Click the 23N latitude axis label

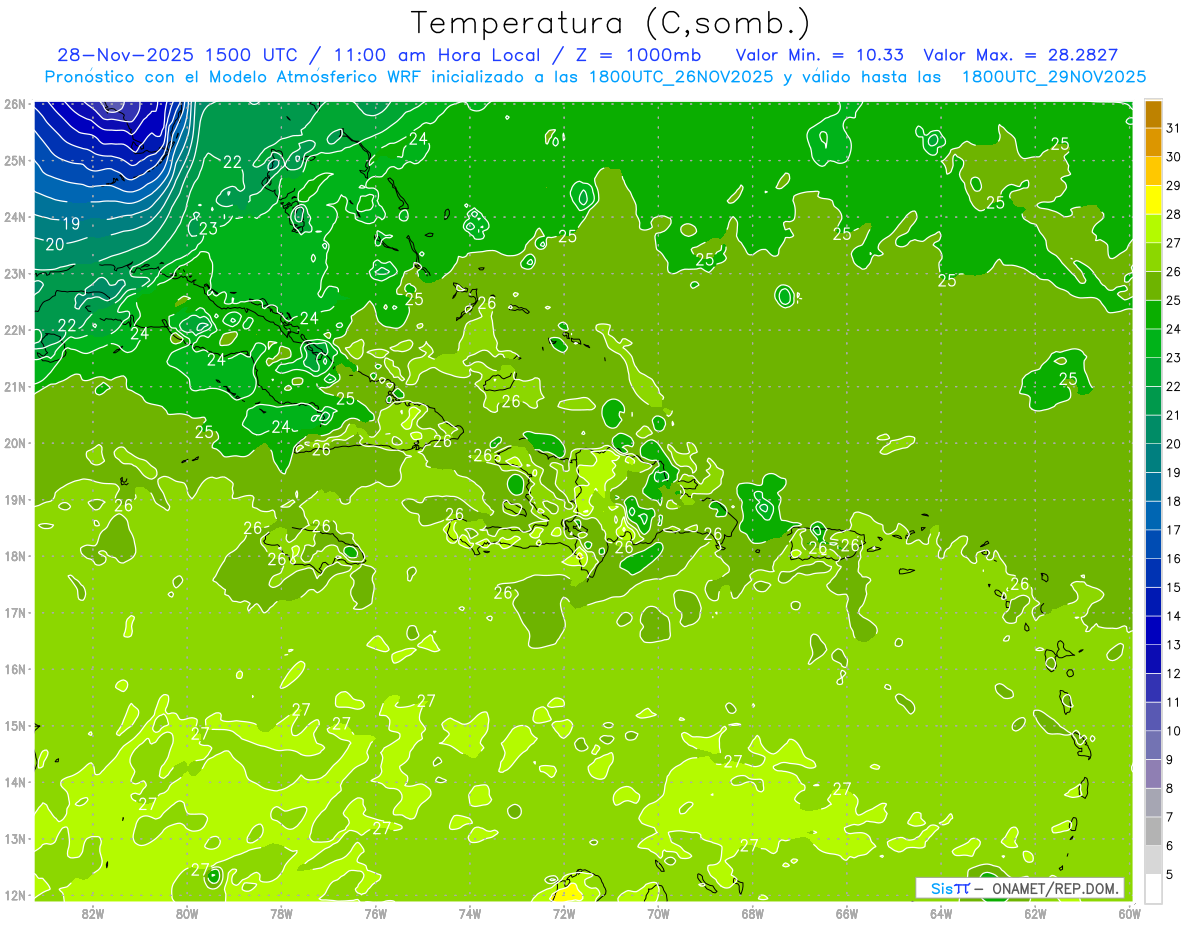point(15,274)
